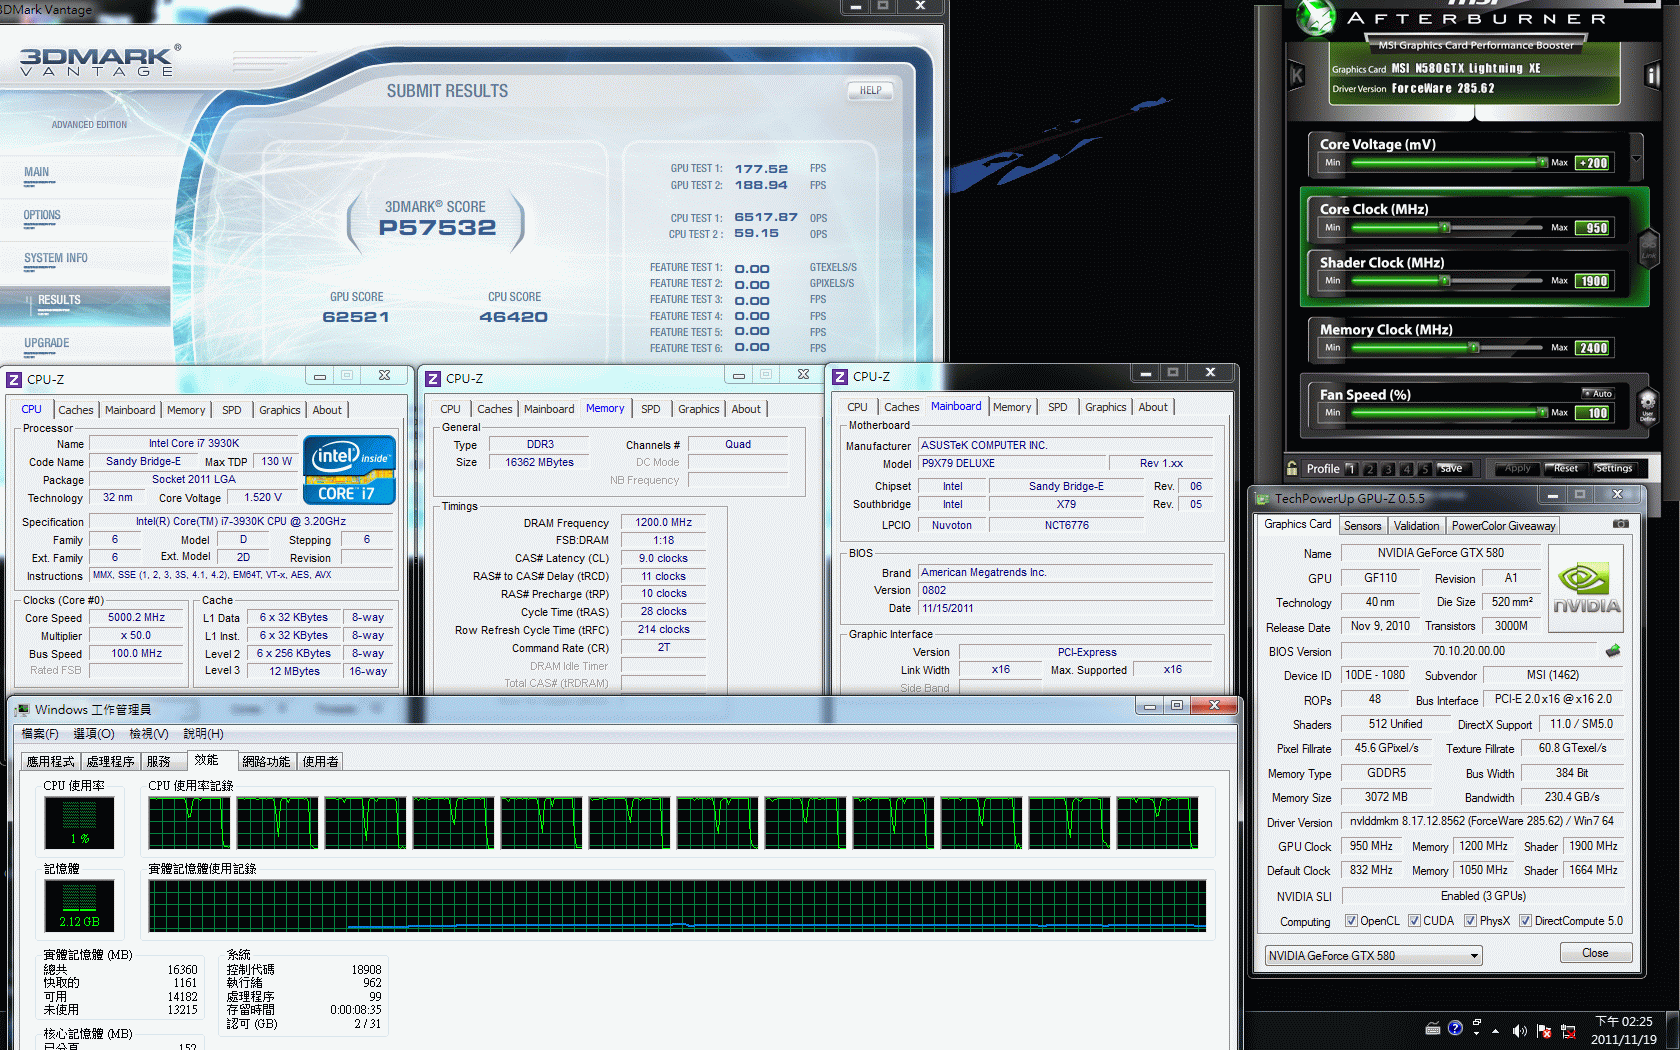Screen dimensions: 1680x1050
Task: Open the Afterburner info 'i' side button
Action: tap(1653, 75)
